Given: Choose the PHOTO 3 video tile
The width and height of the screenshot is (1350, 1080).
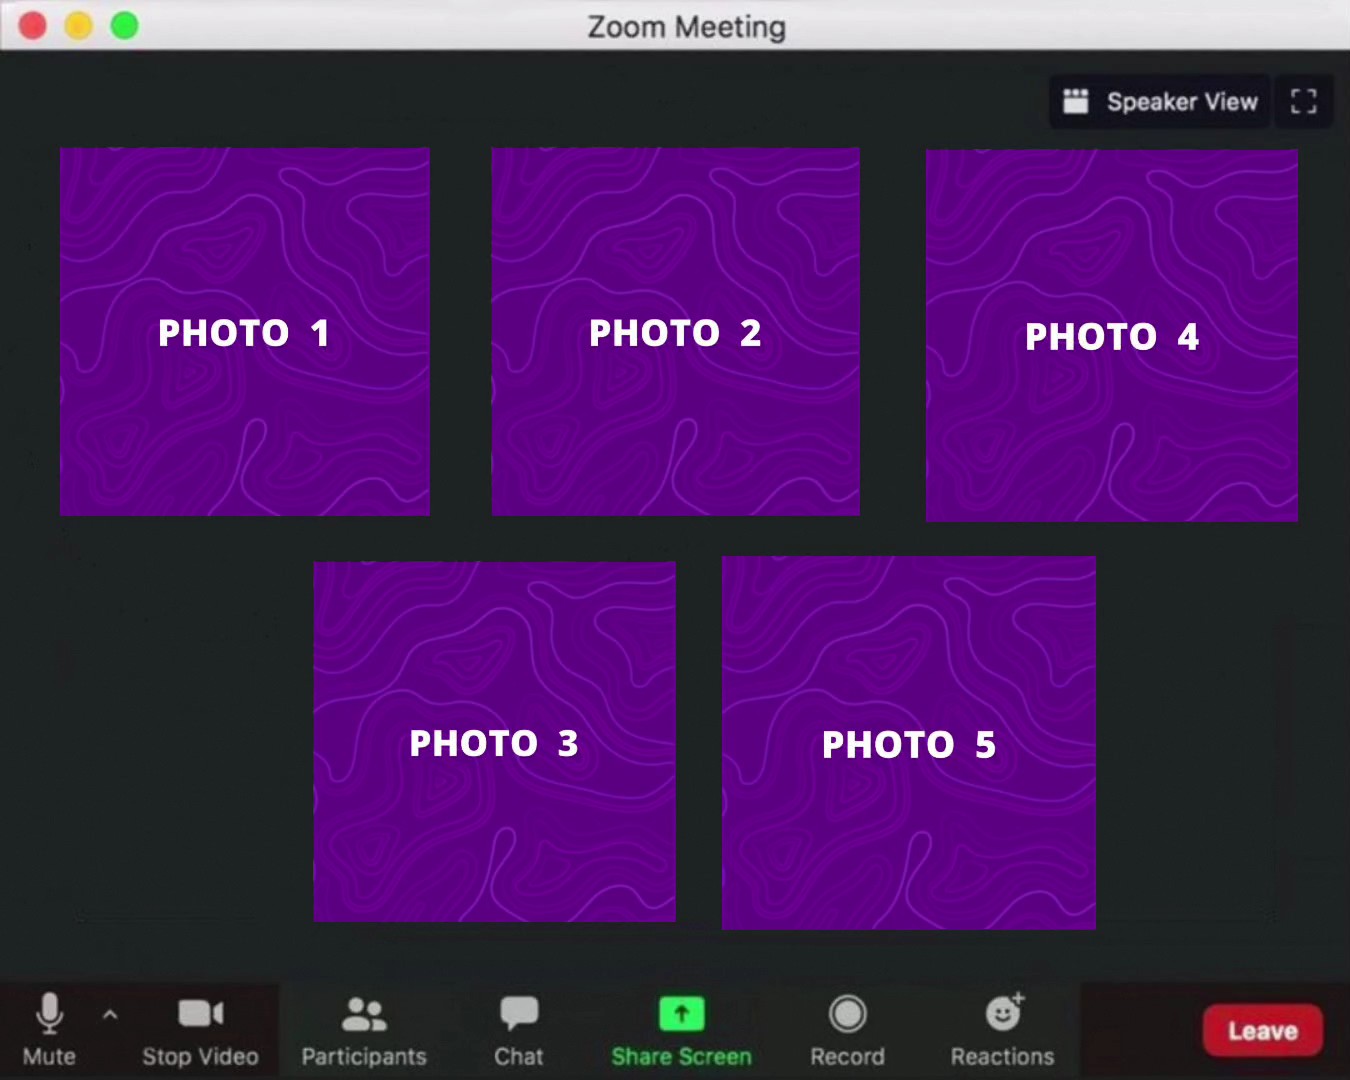Looking at the screenshot, I should 494,742.
